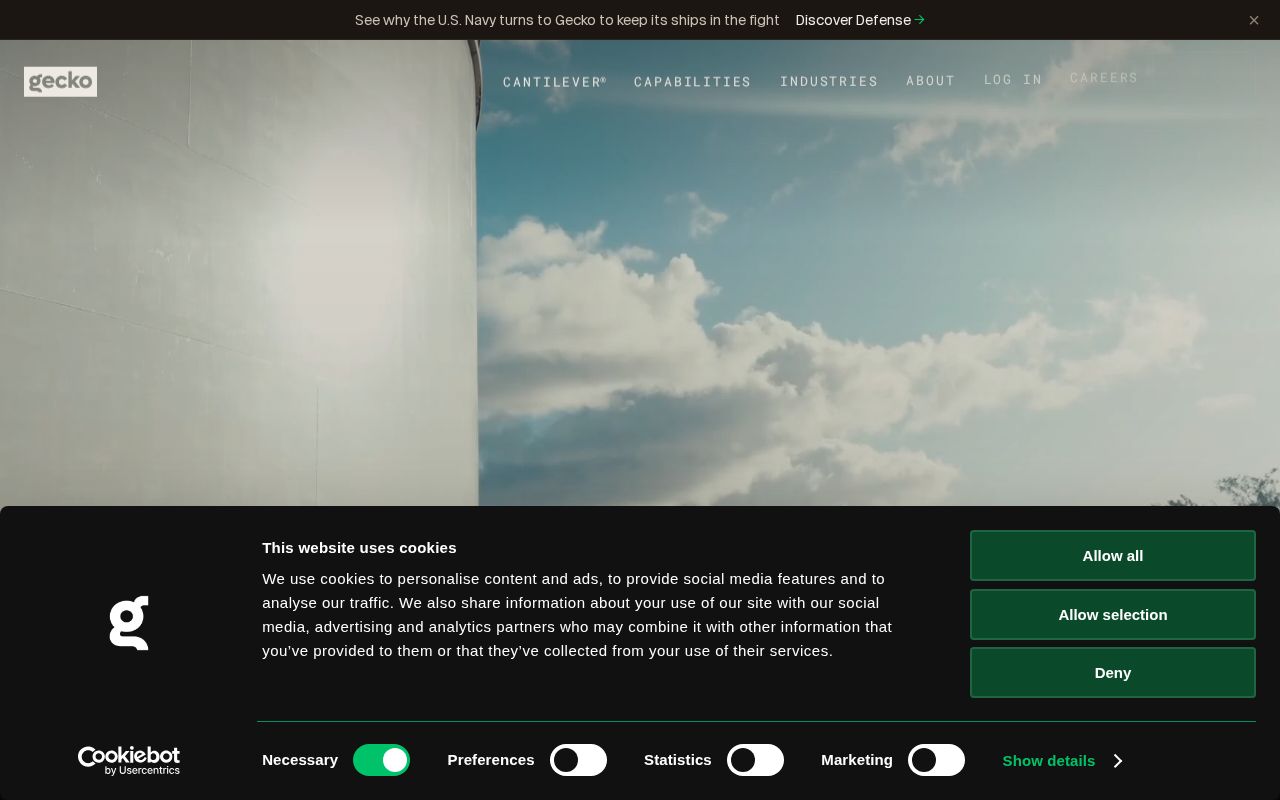Open the Capabilities menu
This screenshot has height=800, width=1280.
[x=692, y=82]
